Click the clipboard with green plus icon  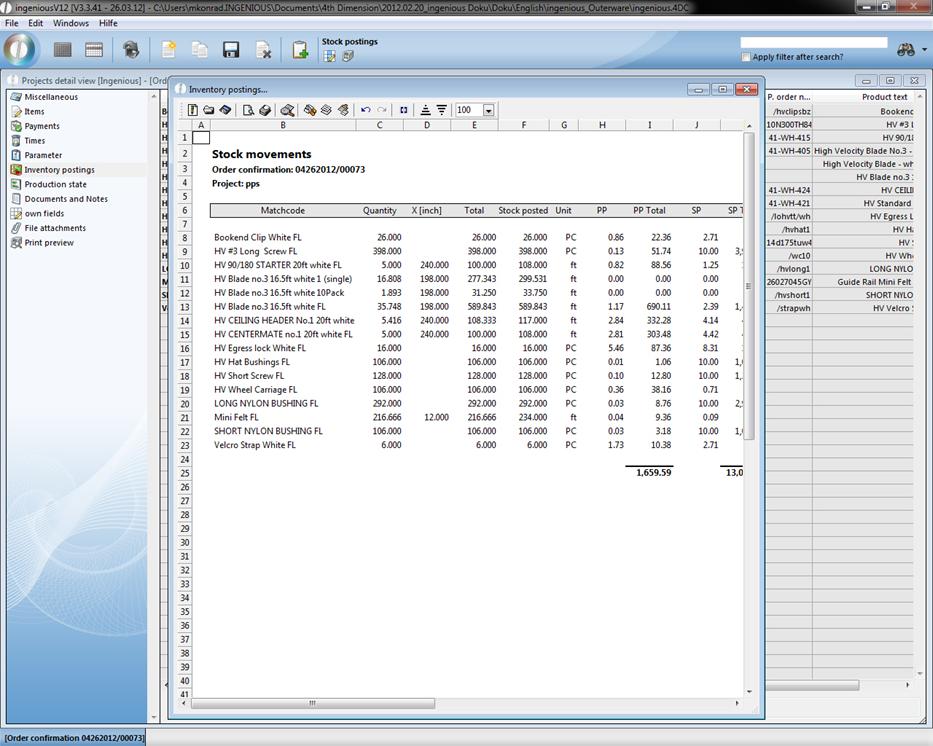point(299,50)
